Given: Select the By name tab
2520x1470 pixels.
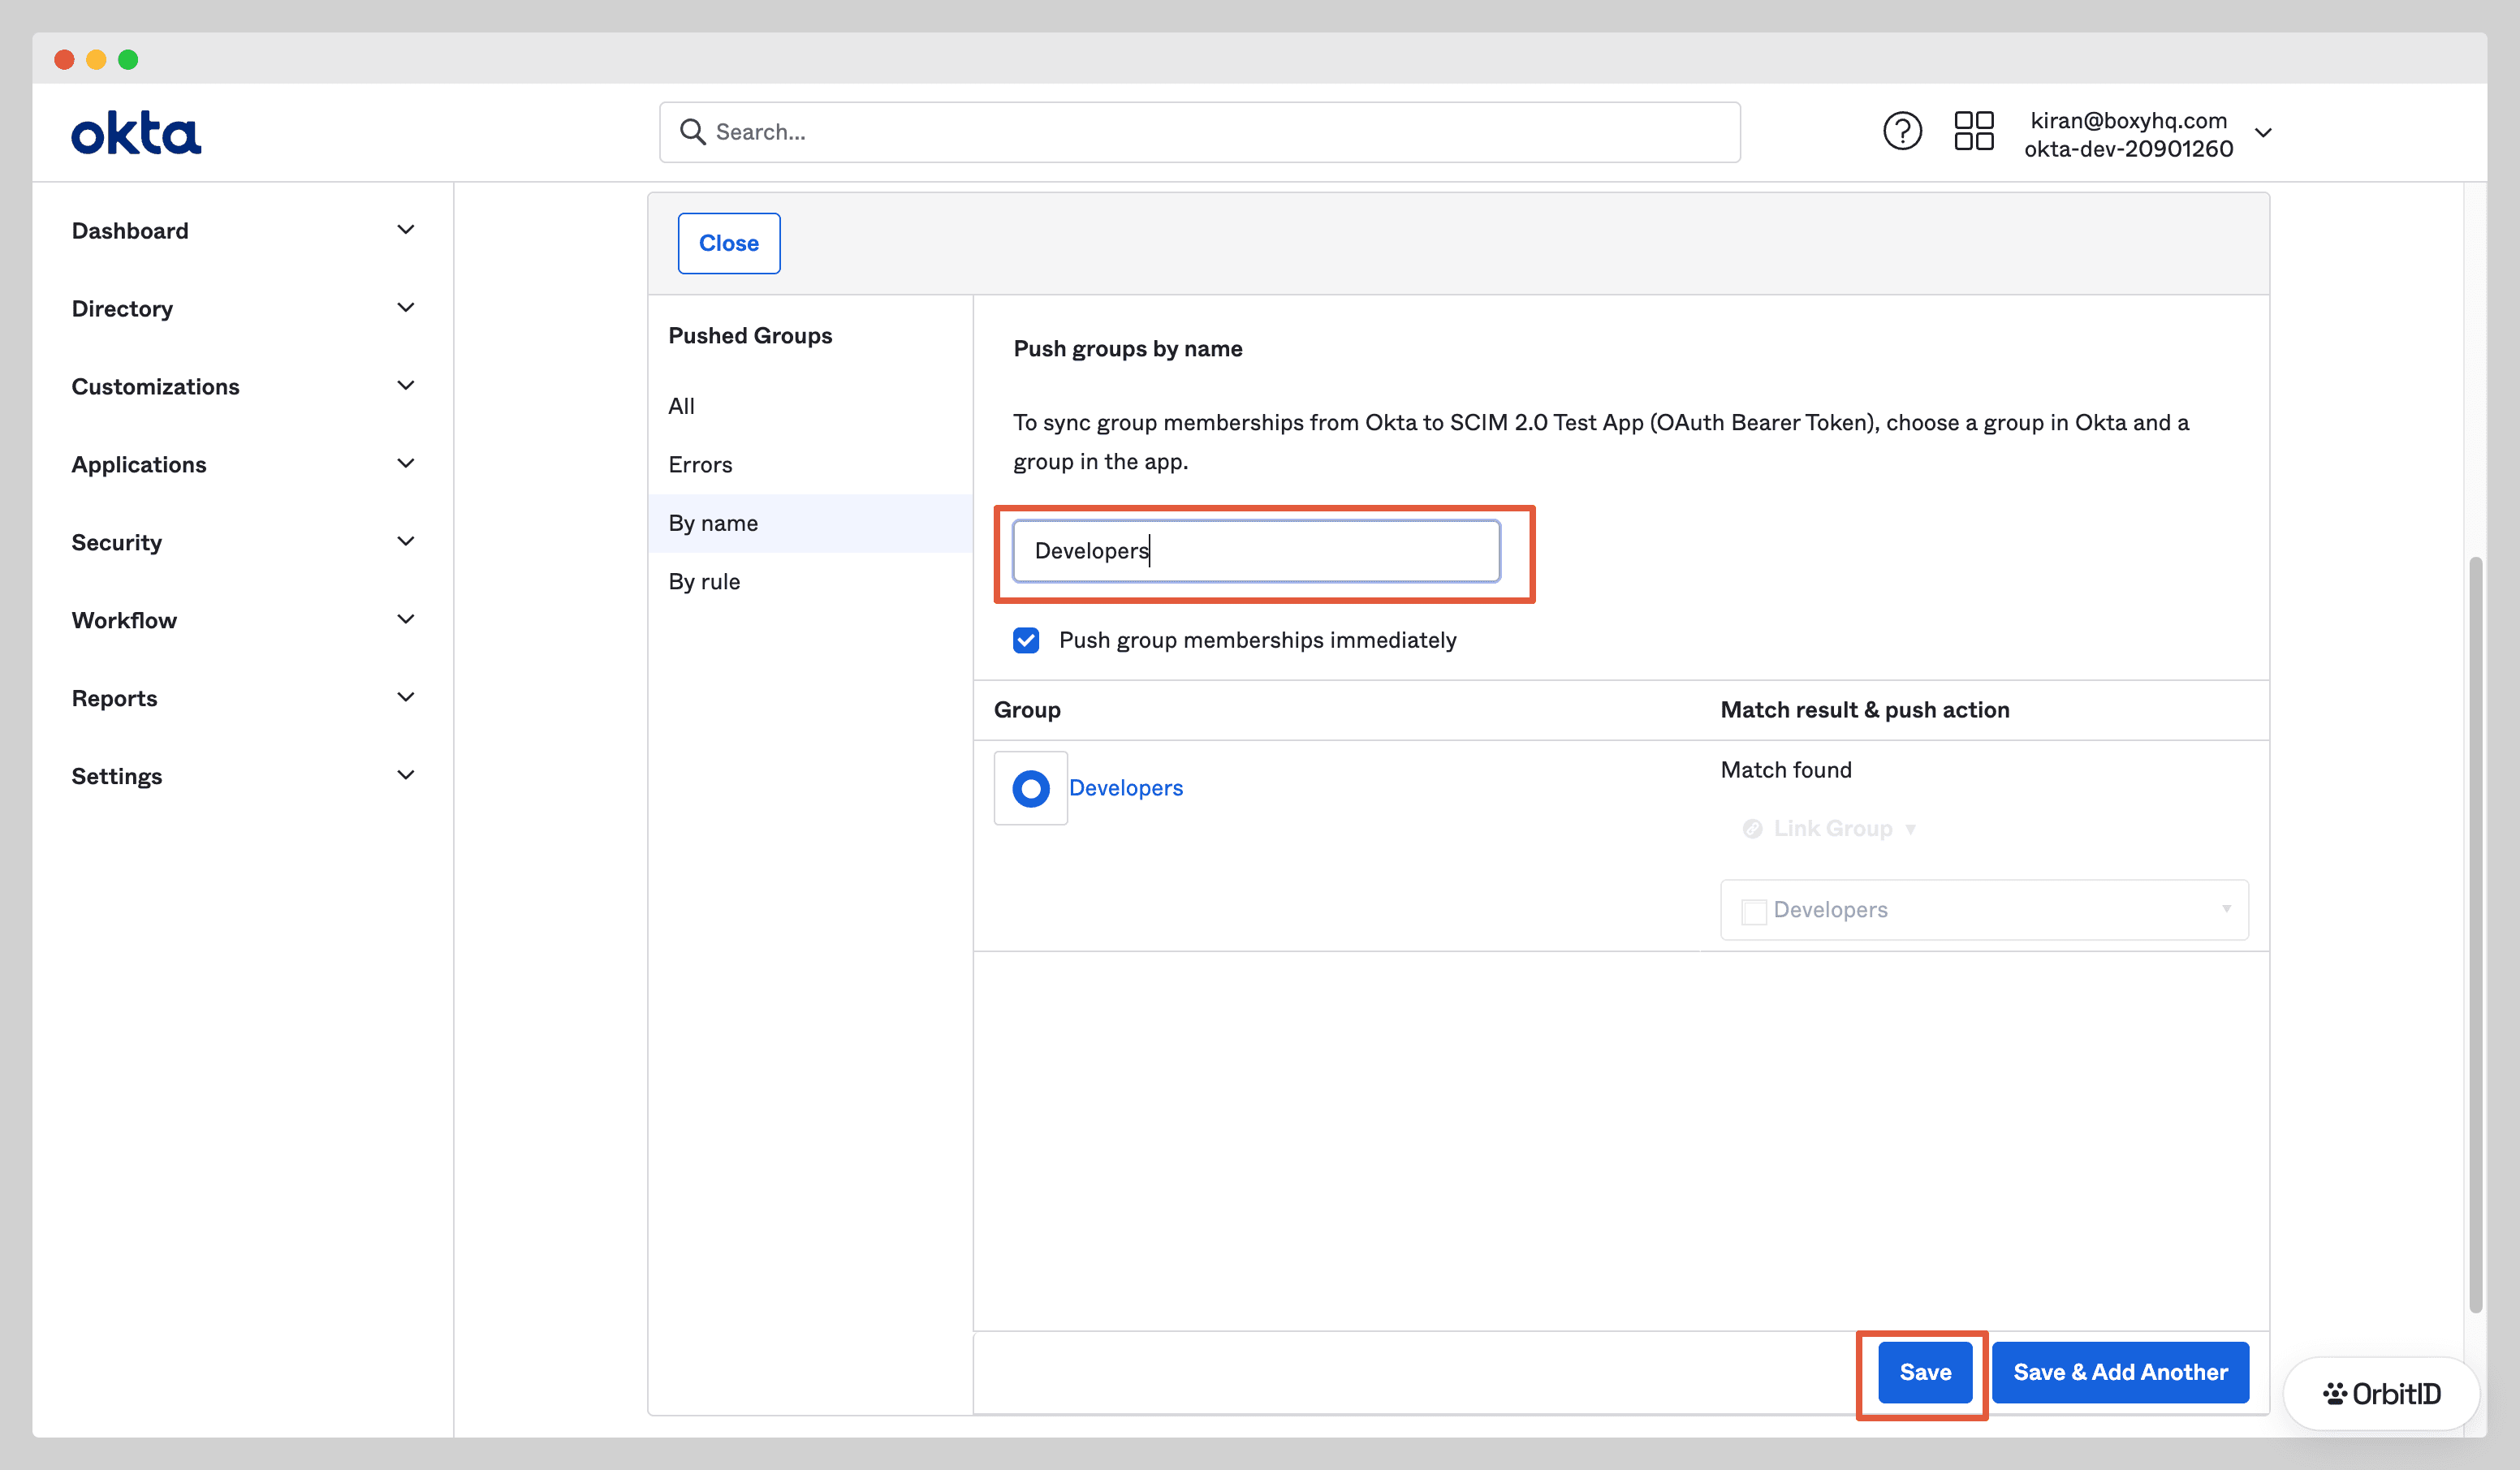Looking at the screenshot, I should pos(810,523).
